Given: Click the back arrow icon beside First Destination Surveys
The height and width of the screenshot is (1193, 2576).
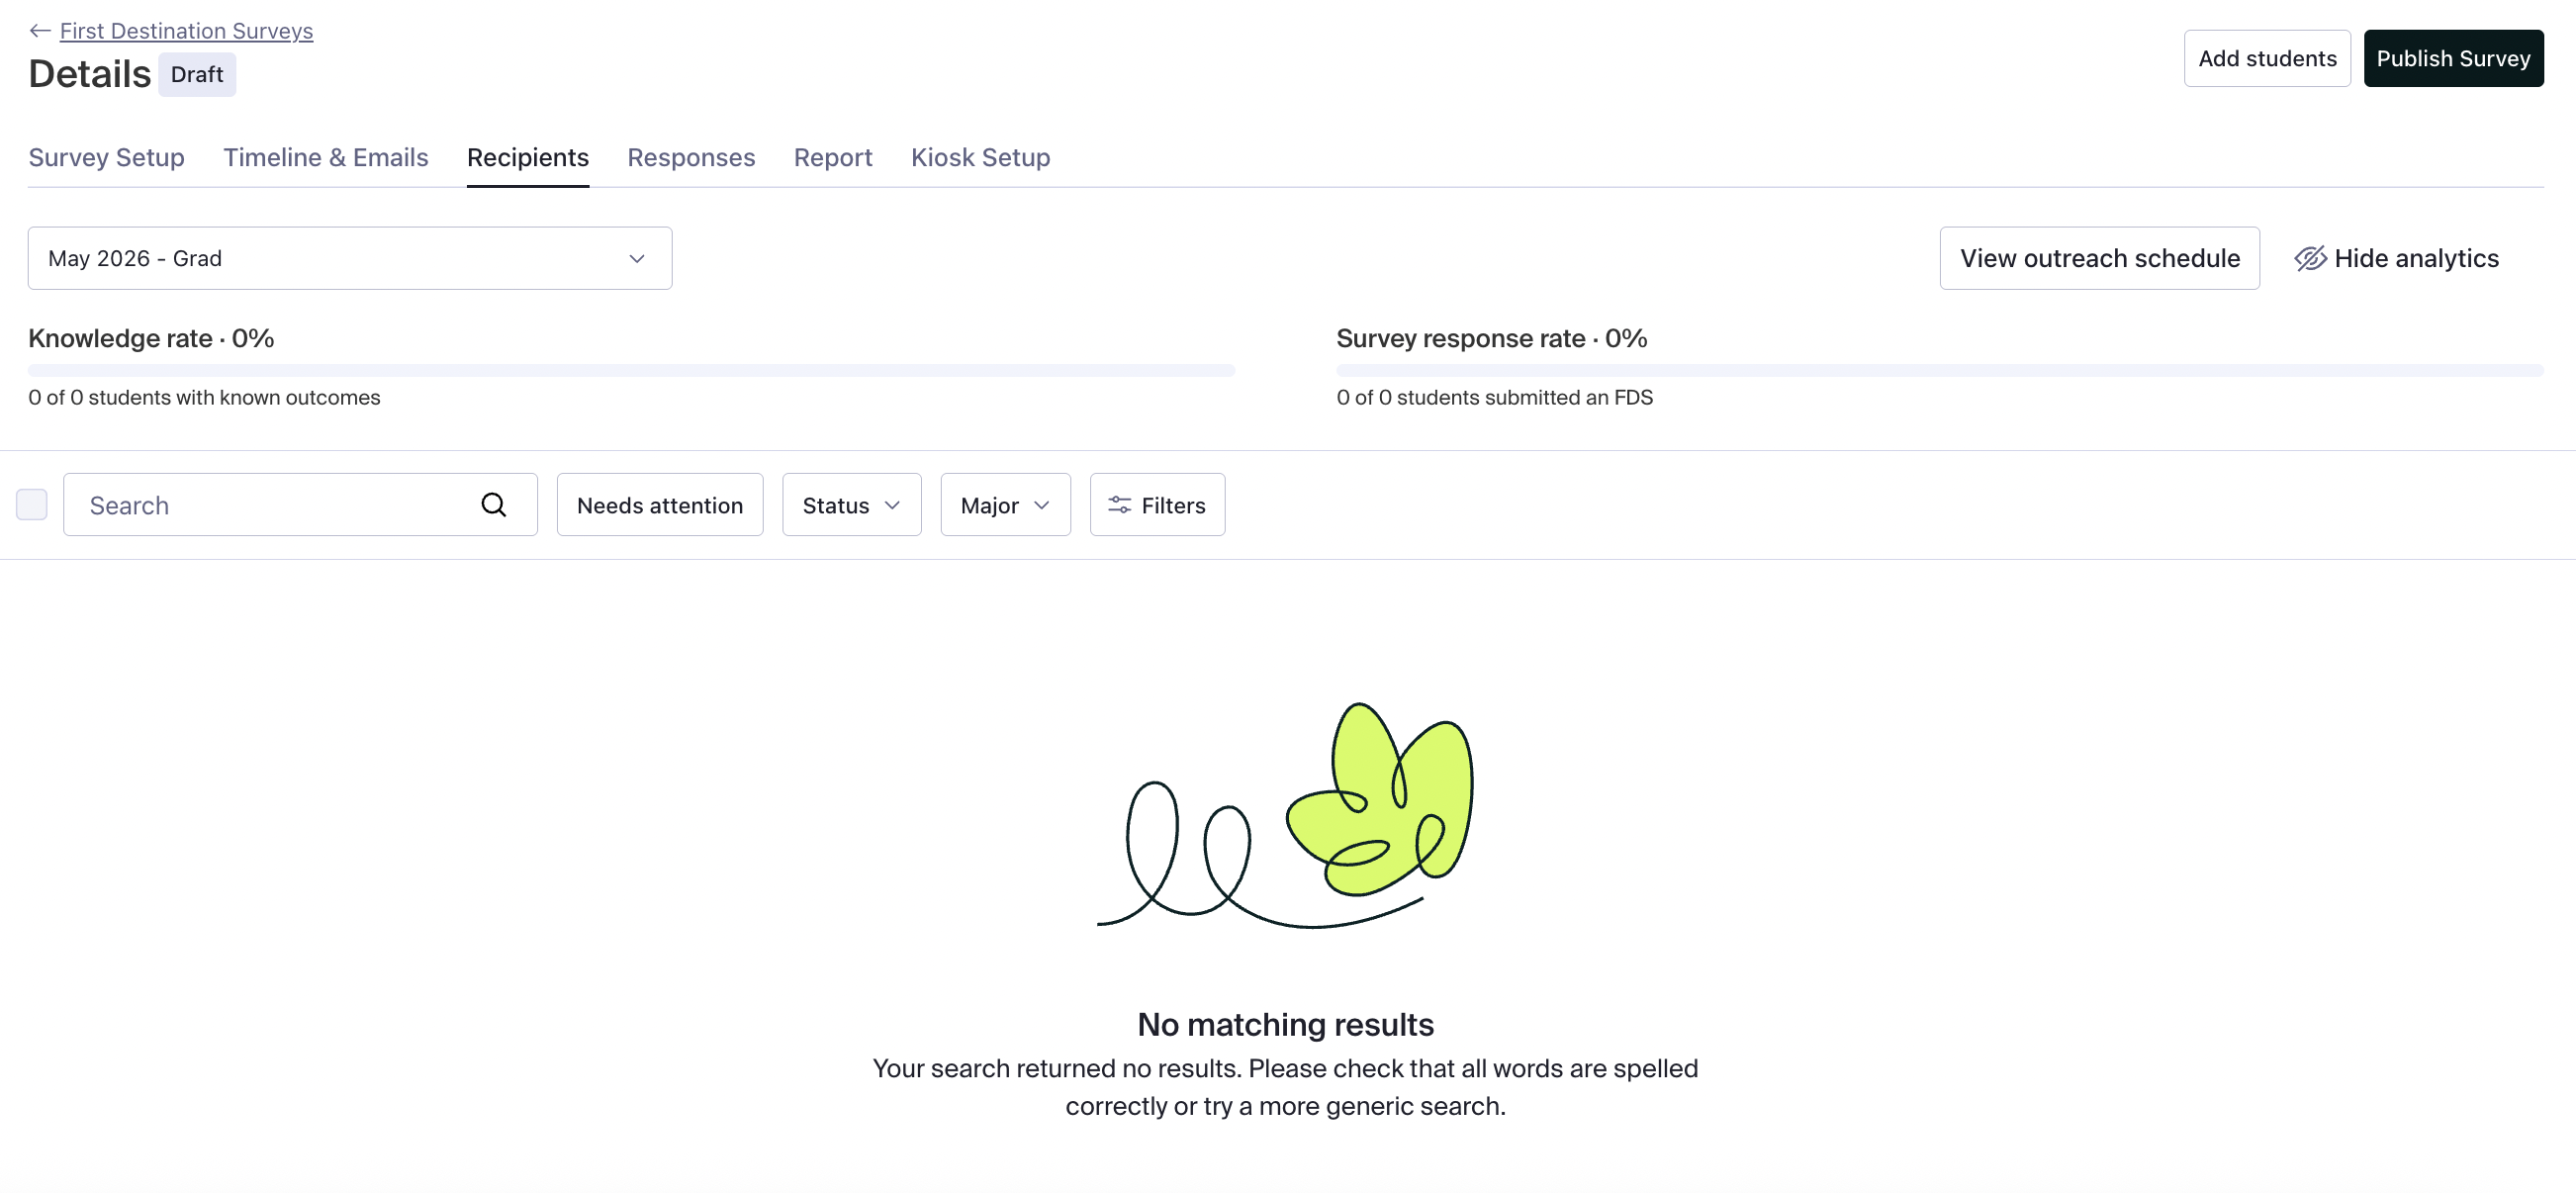Looking at the screenshot, I should coord(40,31).
